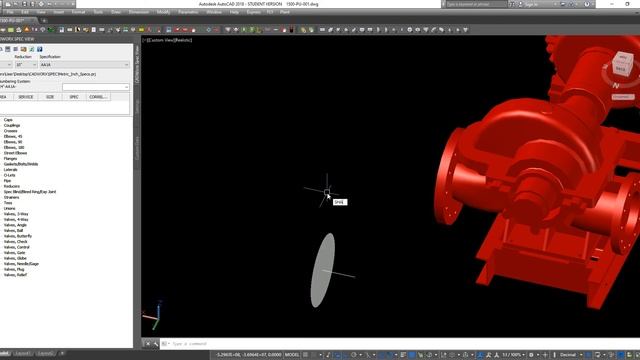Open the Format menu
Image resolution: width=640 pixels, height=360 pixels.
click(x=78, y=12)
